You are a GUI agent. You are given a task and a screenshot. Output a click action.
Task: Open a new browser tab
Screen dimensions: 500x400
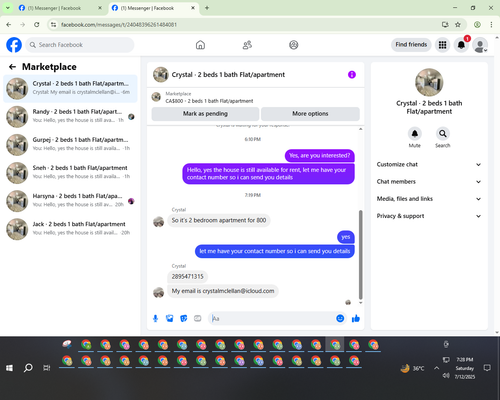(x=207, y=8)
